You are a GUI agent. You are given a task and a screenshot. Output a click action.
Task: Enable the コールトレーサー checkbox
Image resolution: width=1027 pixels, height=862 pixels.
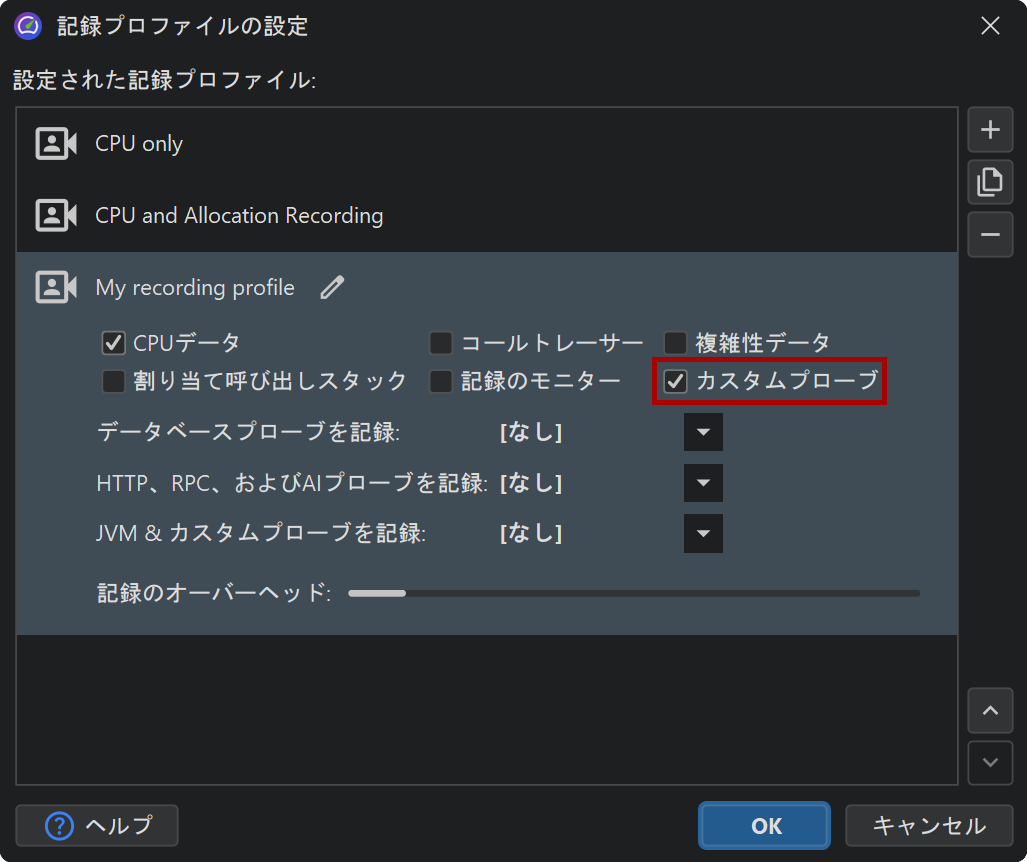click(x=441, y=343)
